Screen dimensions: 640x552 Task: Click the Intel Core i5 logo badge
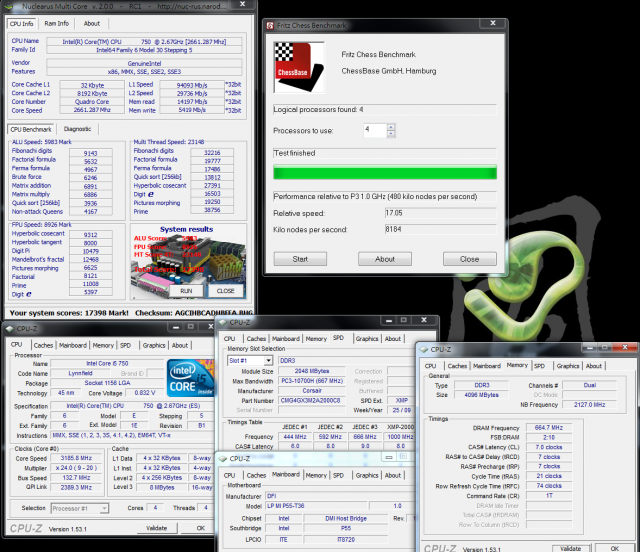190,378
